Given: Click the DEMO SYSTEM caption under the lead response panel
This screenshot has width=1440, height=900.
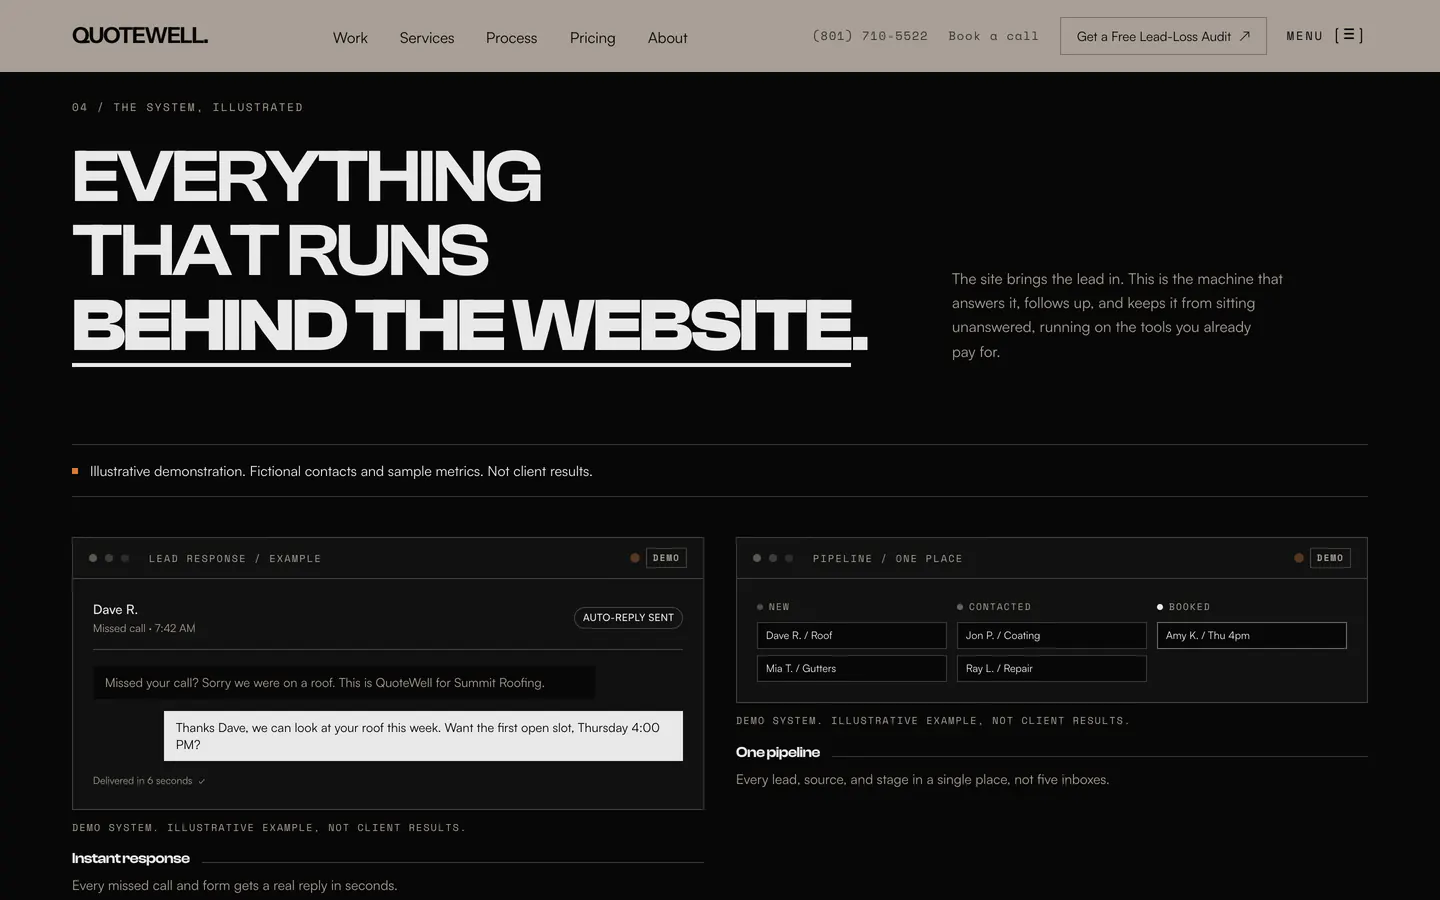Looking at the screenshot, I should point(269,828).
